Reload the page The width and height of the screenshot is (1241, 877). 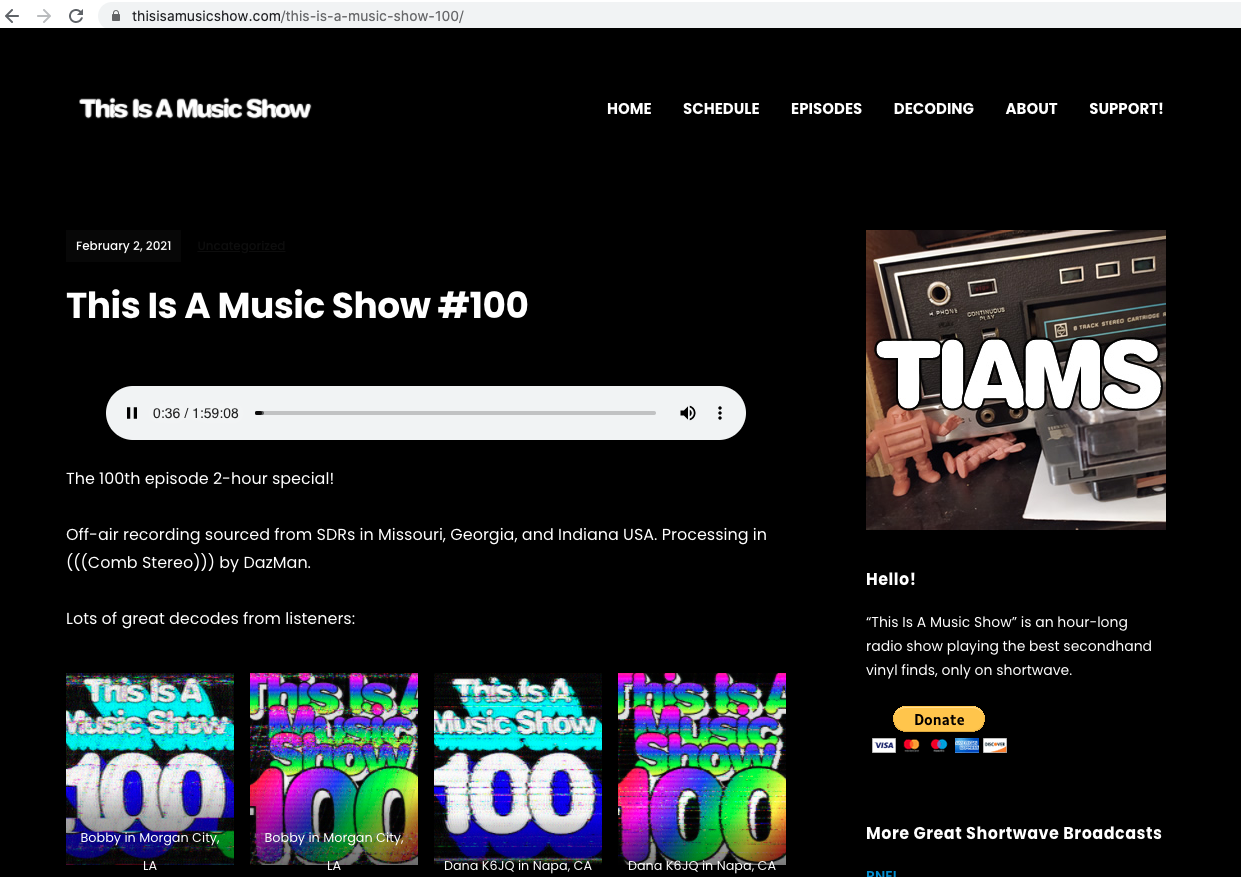[76, 16]
